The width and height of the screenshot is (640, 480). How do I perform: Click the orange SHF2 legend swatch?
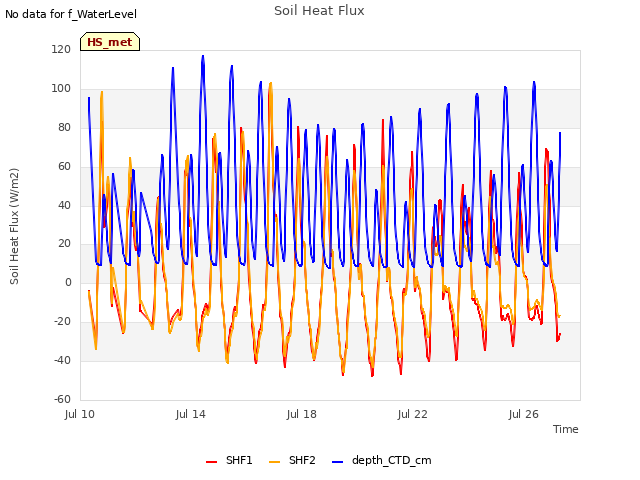(x=275, y=462)
